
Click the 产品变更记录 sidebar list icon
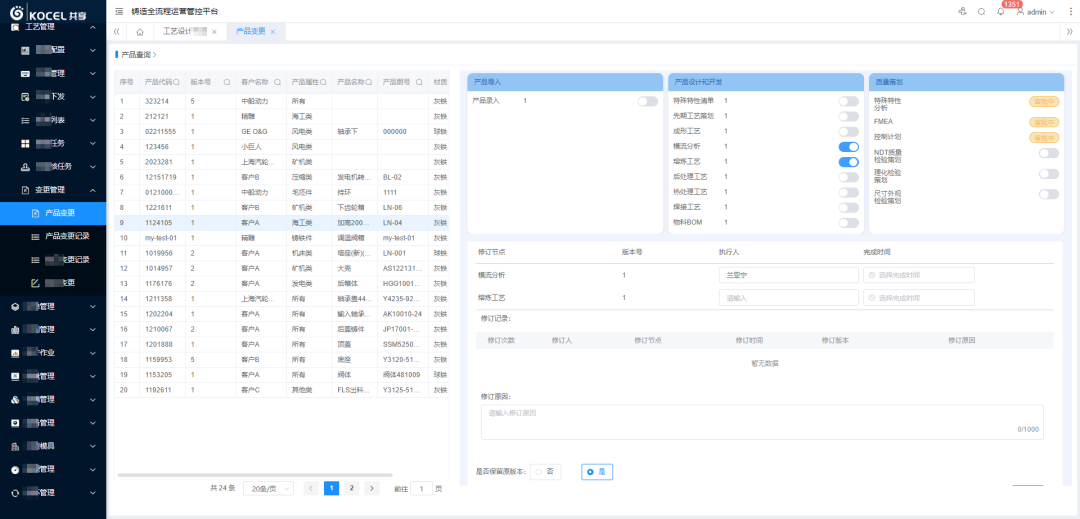click(36, 237)
